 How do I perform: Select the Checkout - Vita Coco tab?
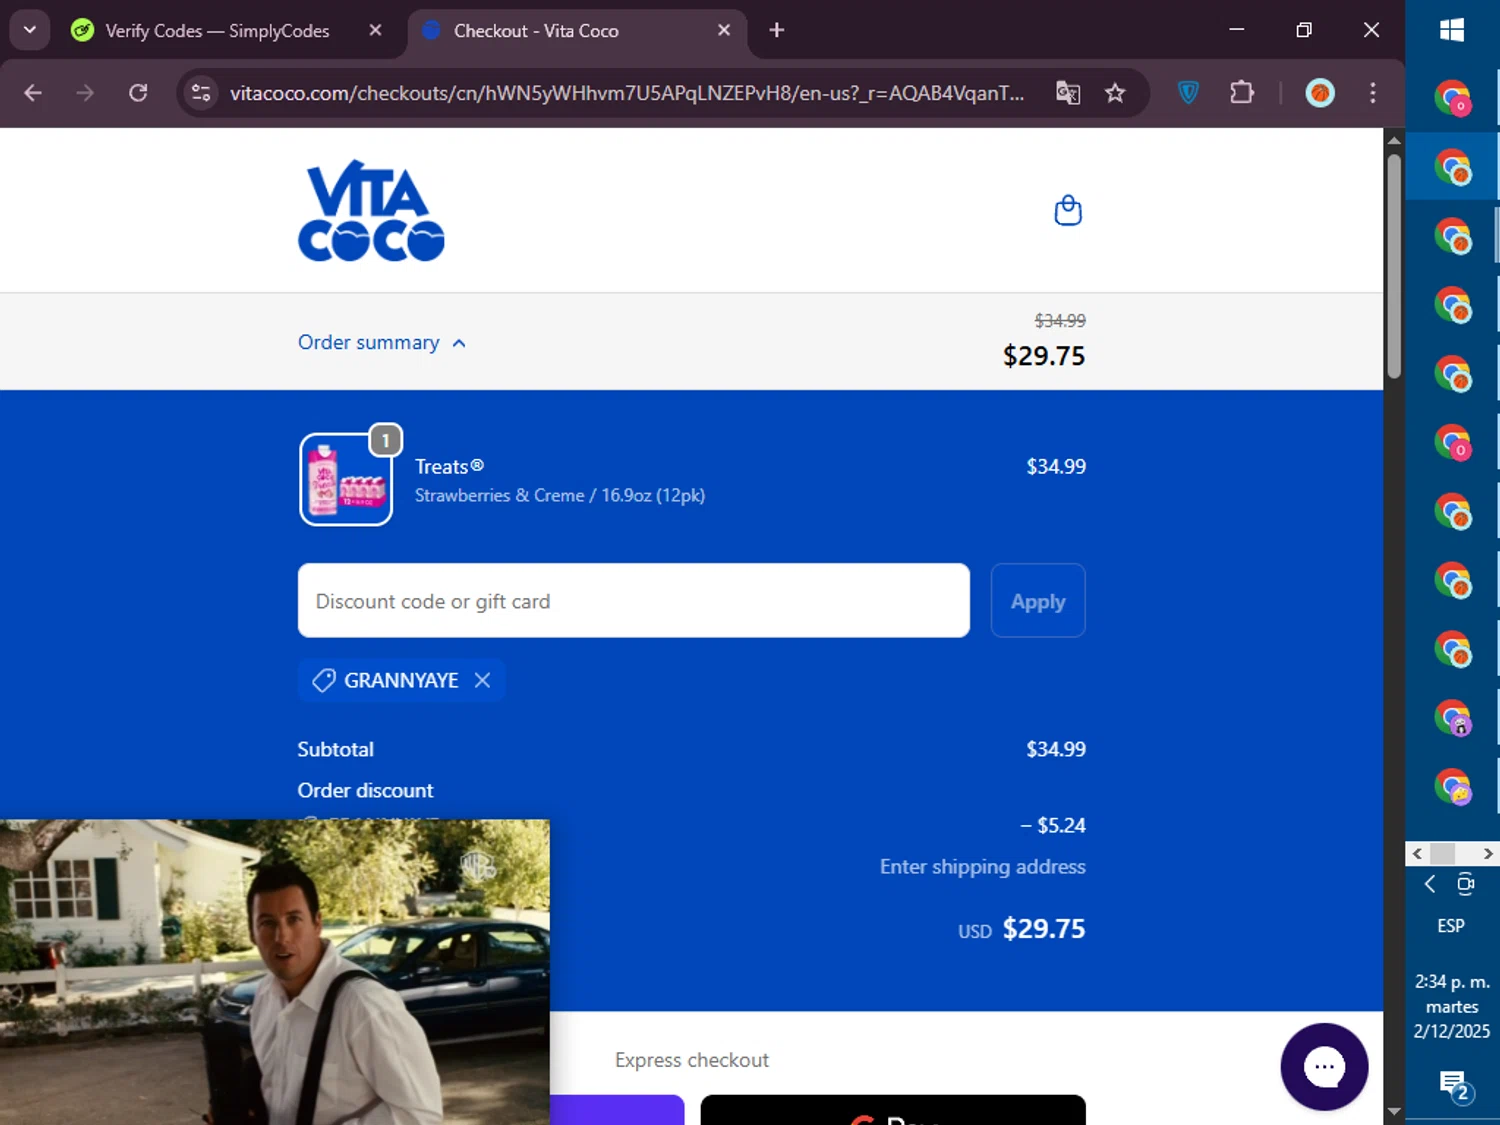[577, 31]
